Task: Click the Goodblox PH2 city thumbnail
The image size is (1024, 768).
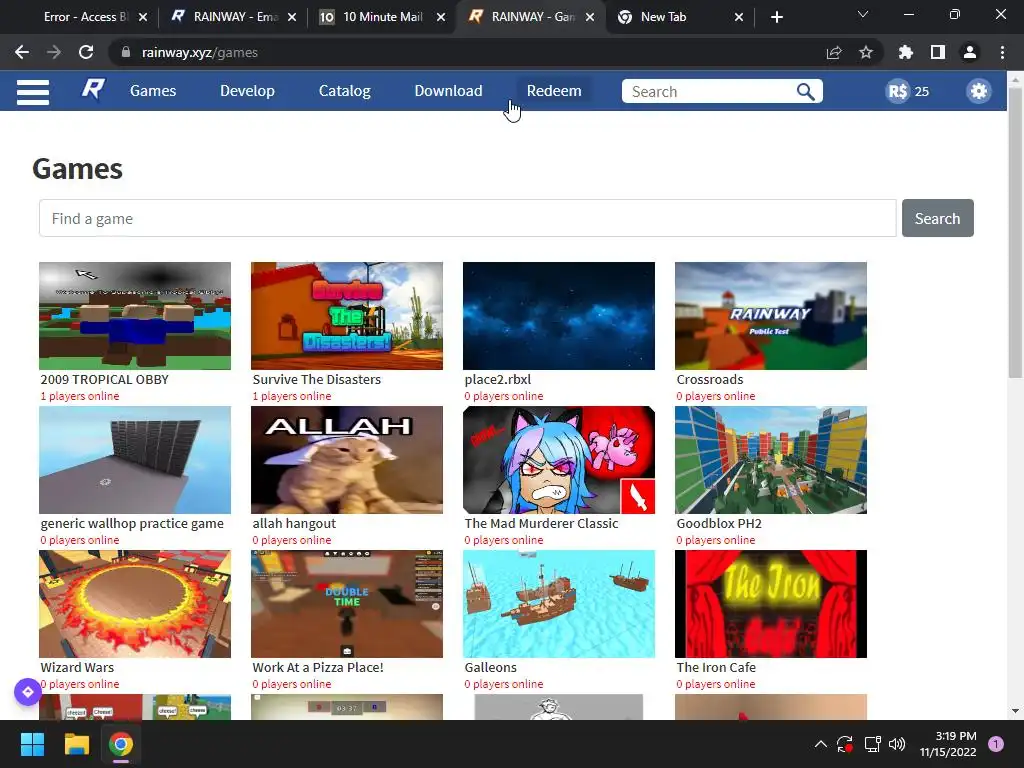Action: point(771,460)
